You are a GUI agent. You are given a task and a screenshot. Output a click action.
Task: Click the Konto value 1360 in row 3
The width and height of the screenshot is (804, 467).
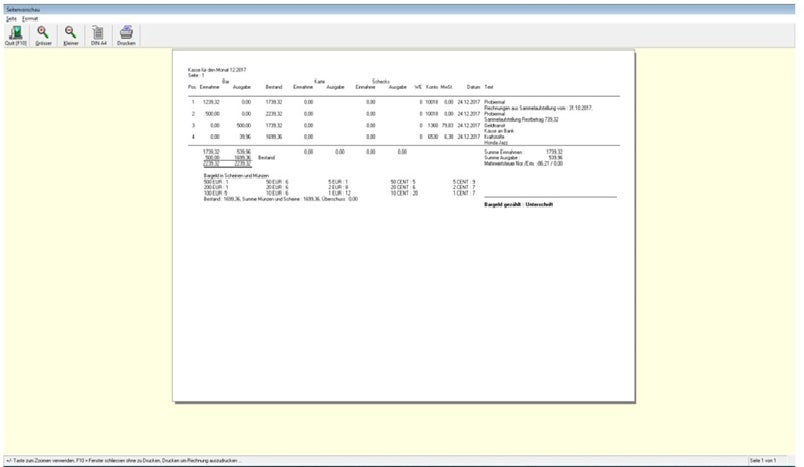(433, 126)
